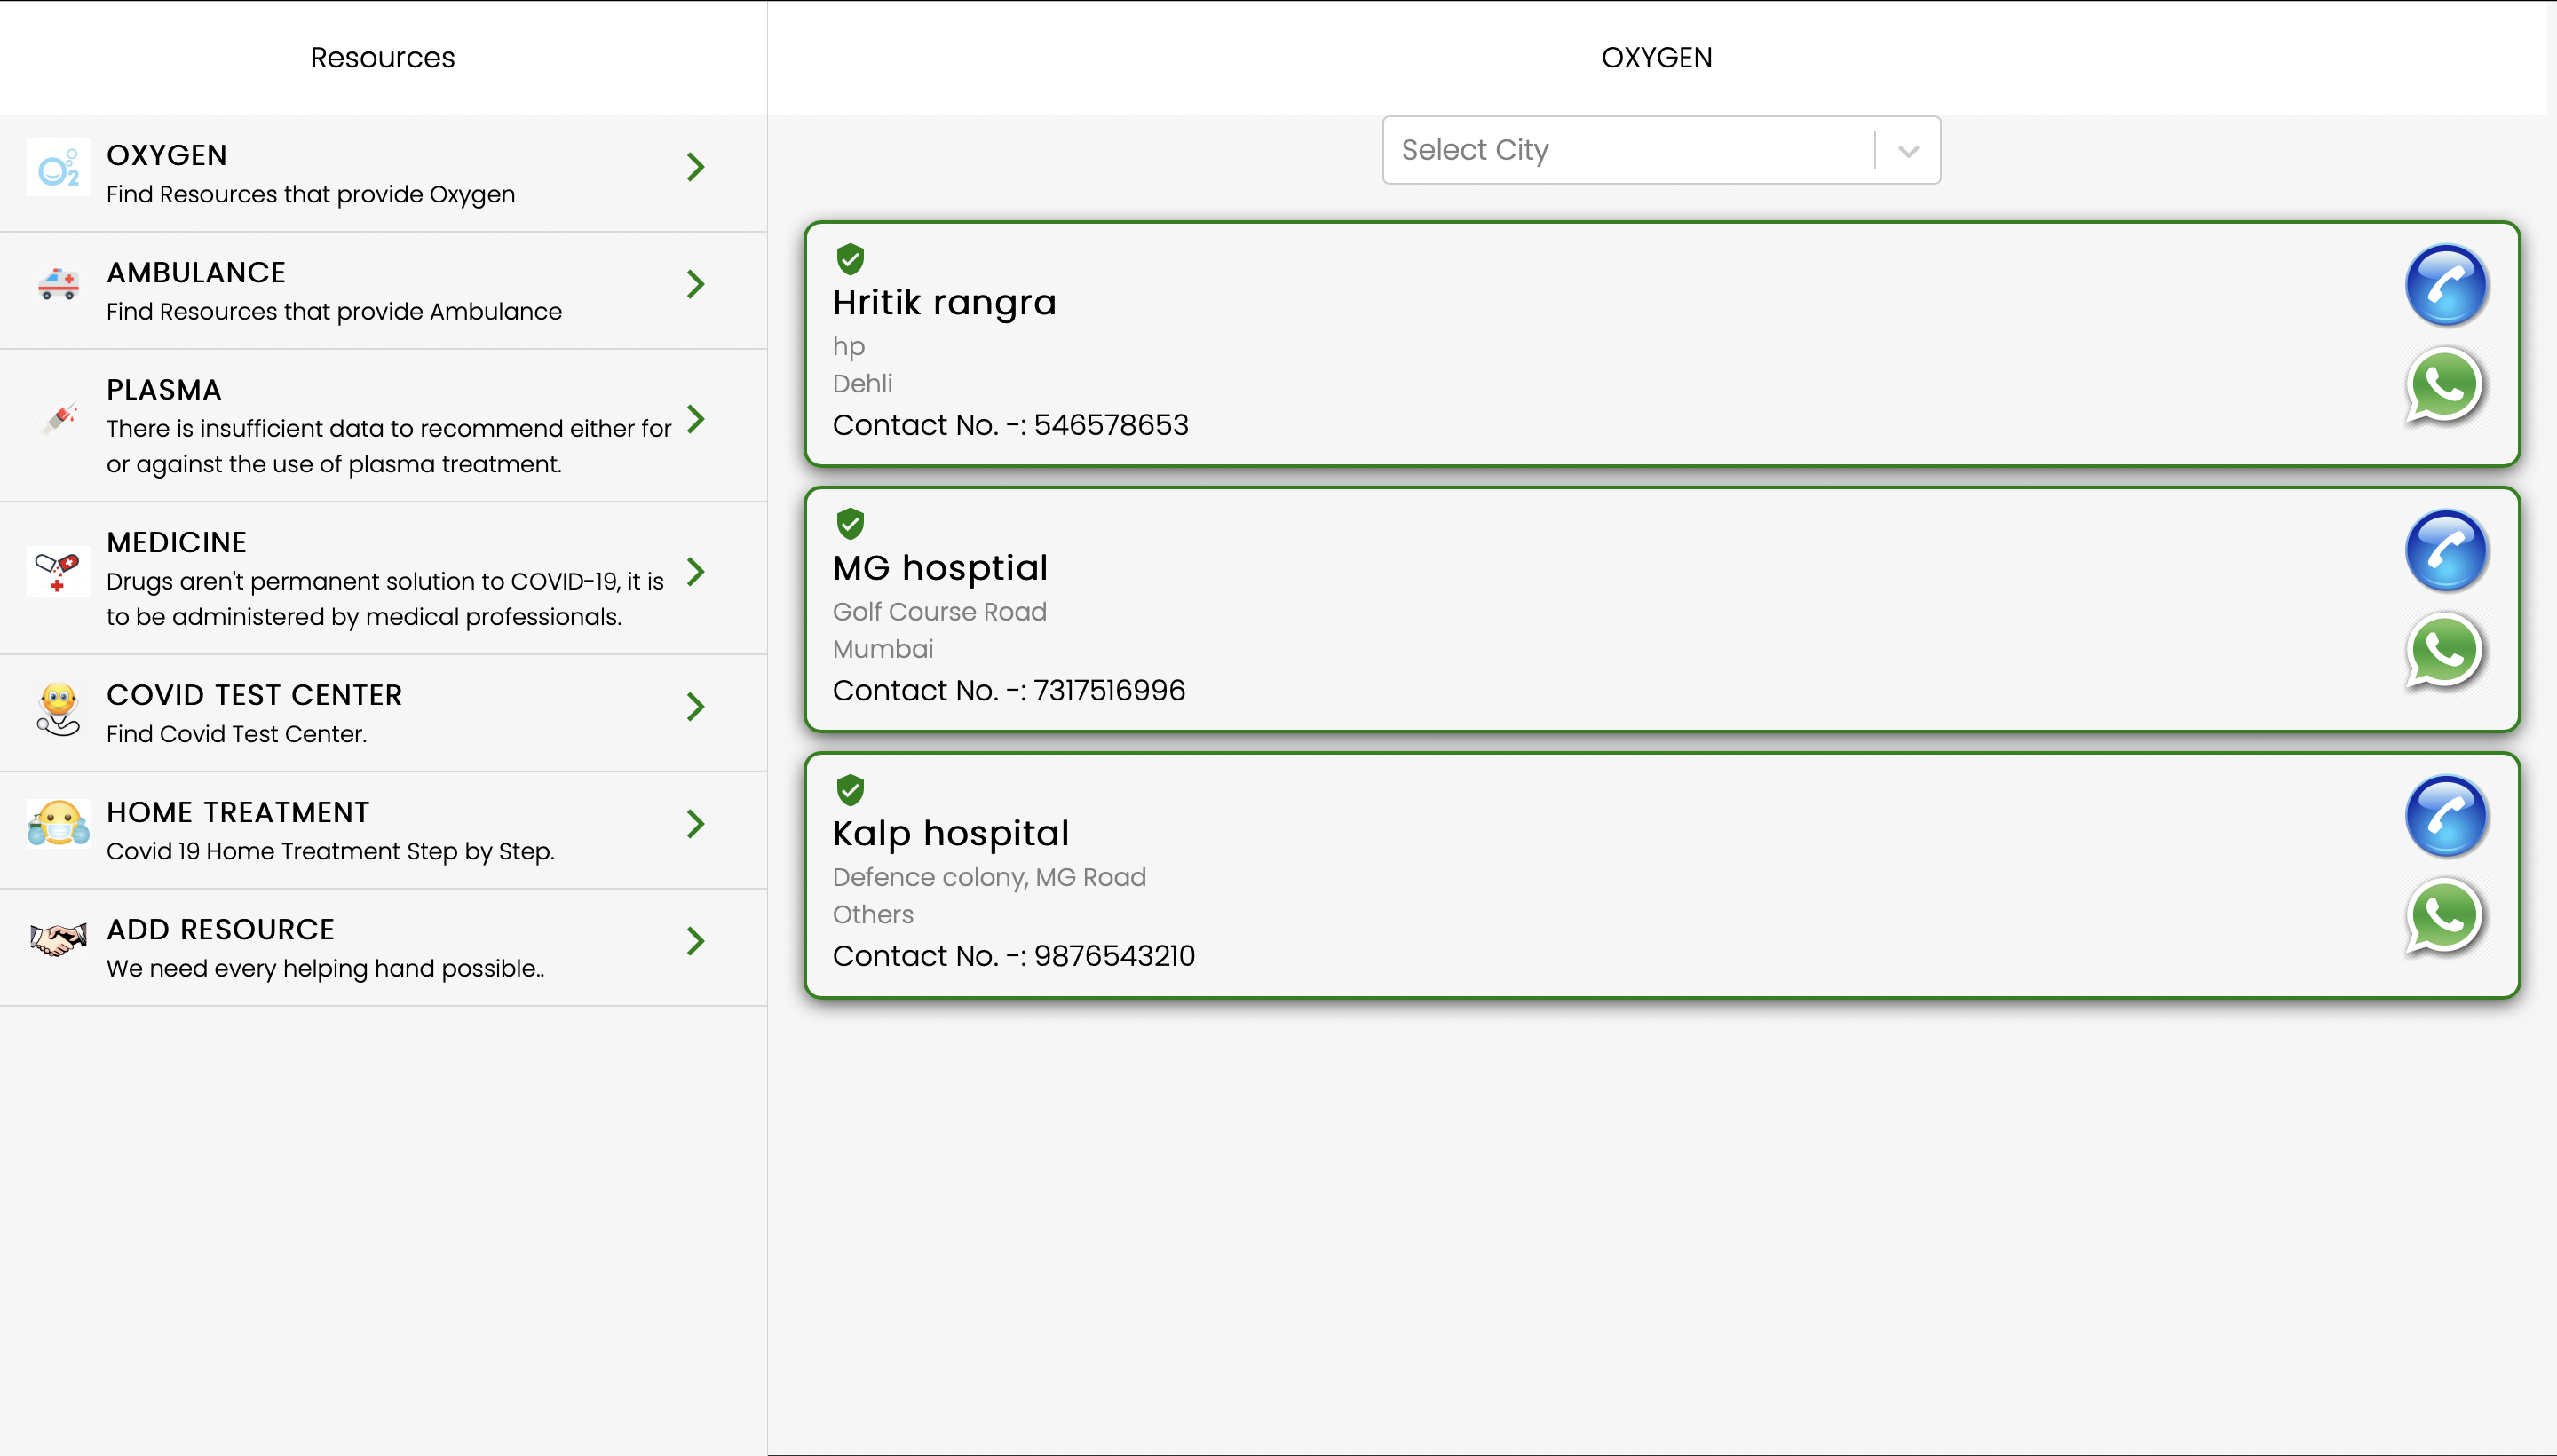The image size is (2557, 1456).
Task: Open the HOME TREATMENT menu item
Action: tap(238, 812)
